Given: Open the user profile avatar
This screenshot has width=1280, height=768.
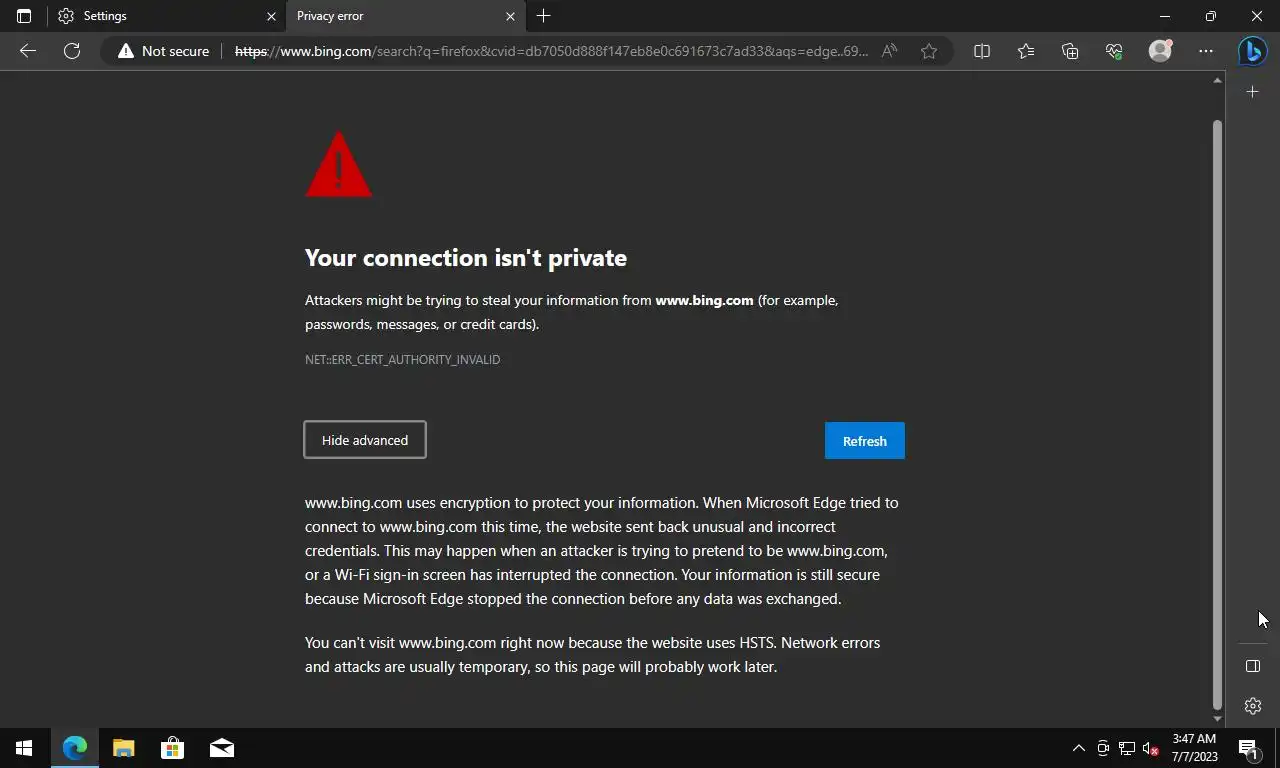Looking at the screenshot, I should coord(1160,51).
